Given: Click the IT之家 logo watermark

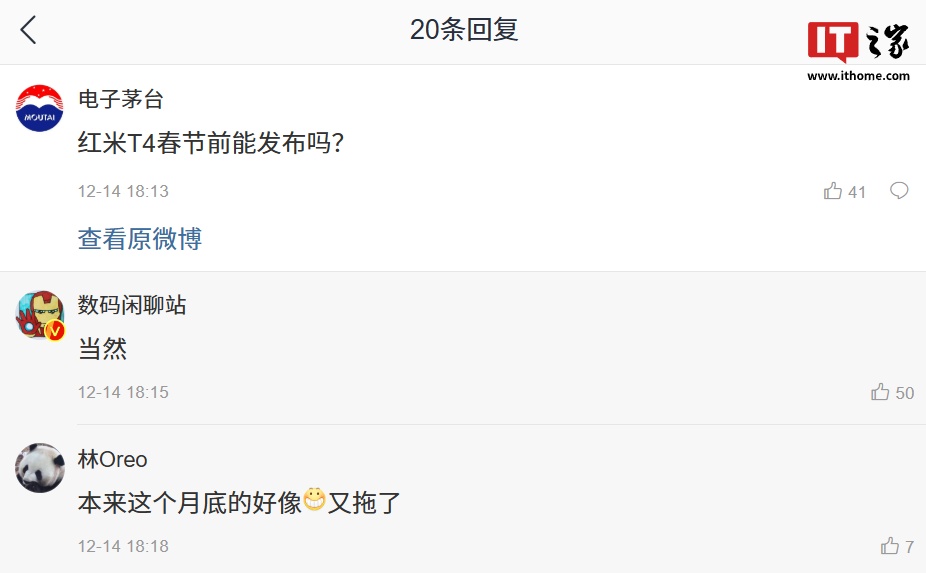Looking at the screenshot, I should 858,41.
